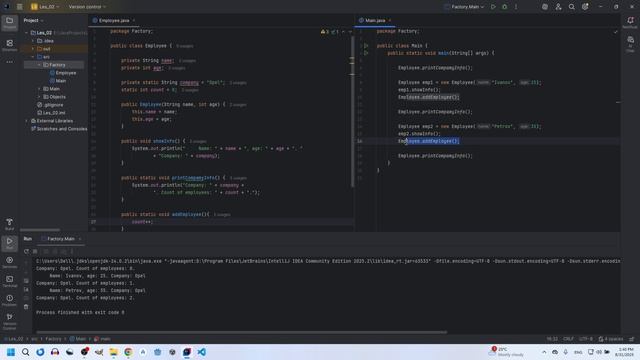Open Windows Start menu
The height and width of the screenshot is (360, 640).
[x=11, y=352]
